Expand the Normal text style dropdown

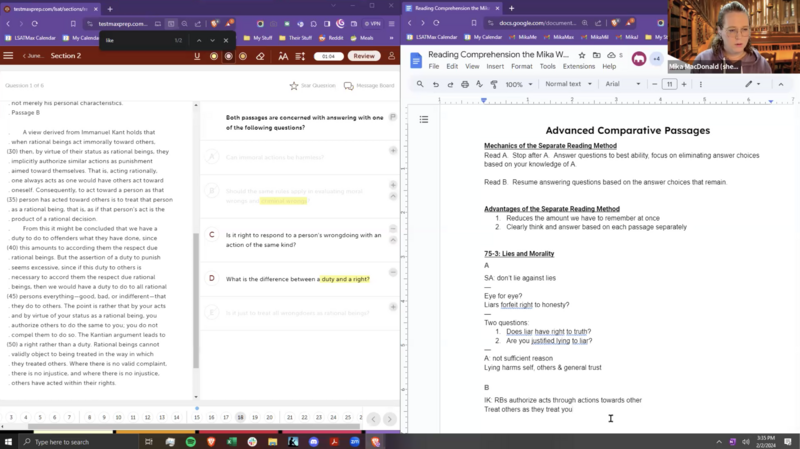coord(568,85)
